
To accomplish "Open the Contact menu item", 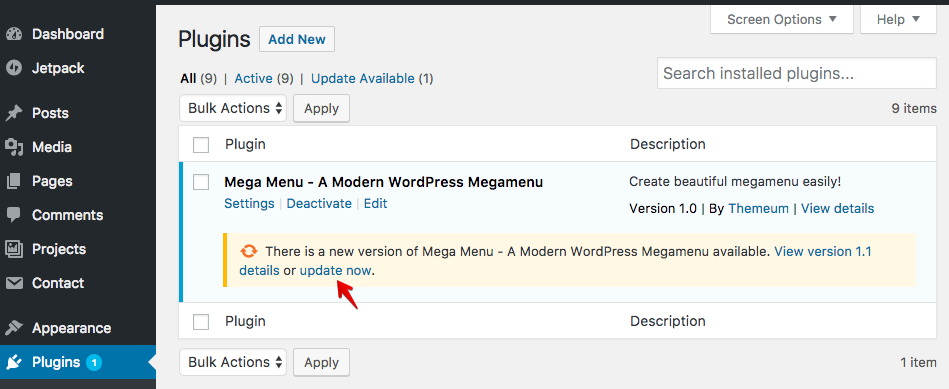I will (77, 283).
